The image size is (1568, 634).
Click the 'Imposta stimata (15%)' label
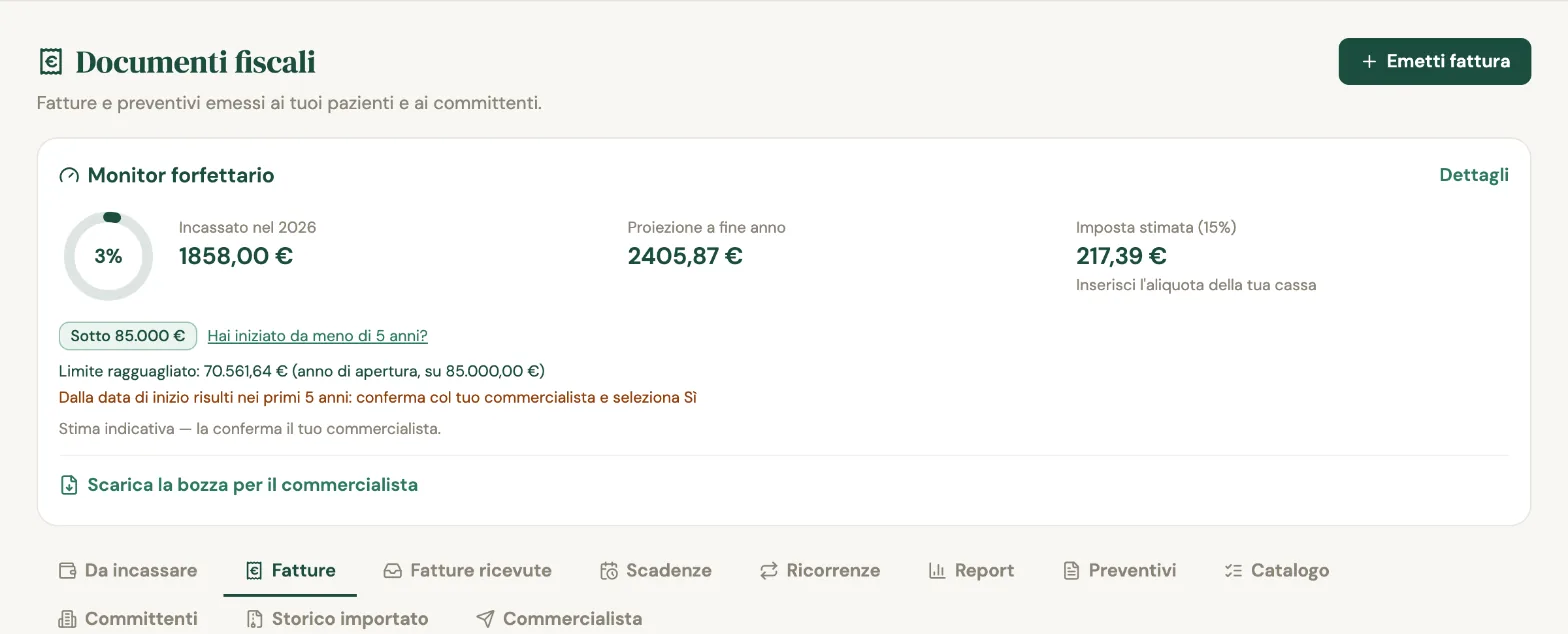(x=1156, y=228)
